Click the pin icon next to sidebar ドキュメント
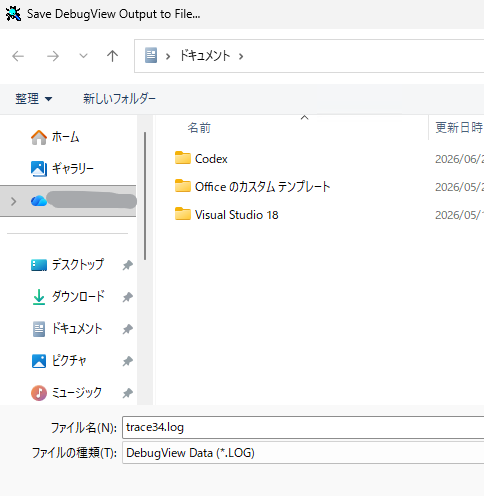The image size is (484, 496). (x=127, y=329)
